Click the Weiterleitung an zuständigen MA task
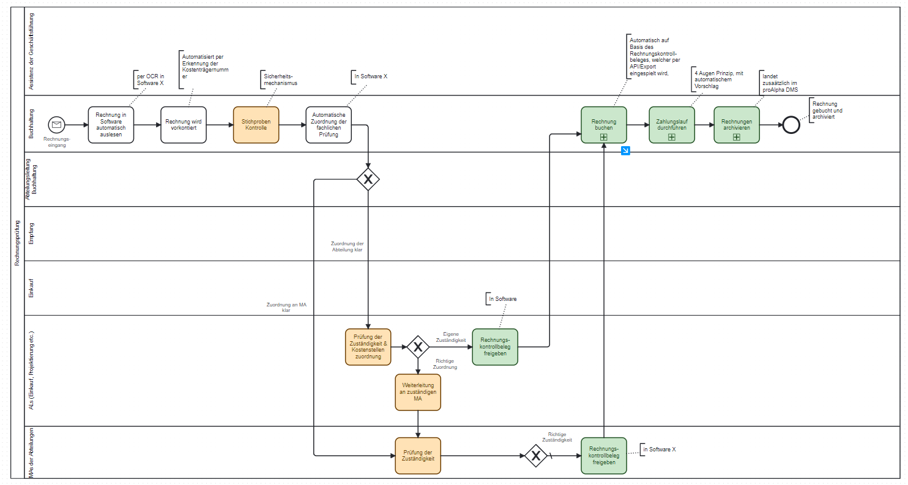This screenshot has height=485, width=908. pos(417,392)
